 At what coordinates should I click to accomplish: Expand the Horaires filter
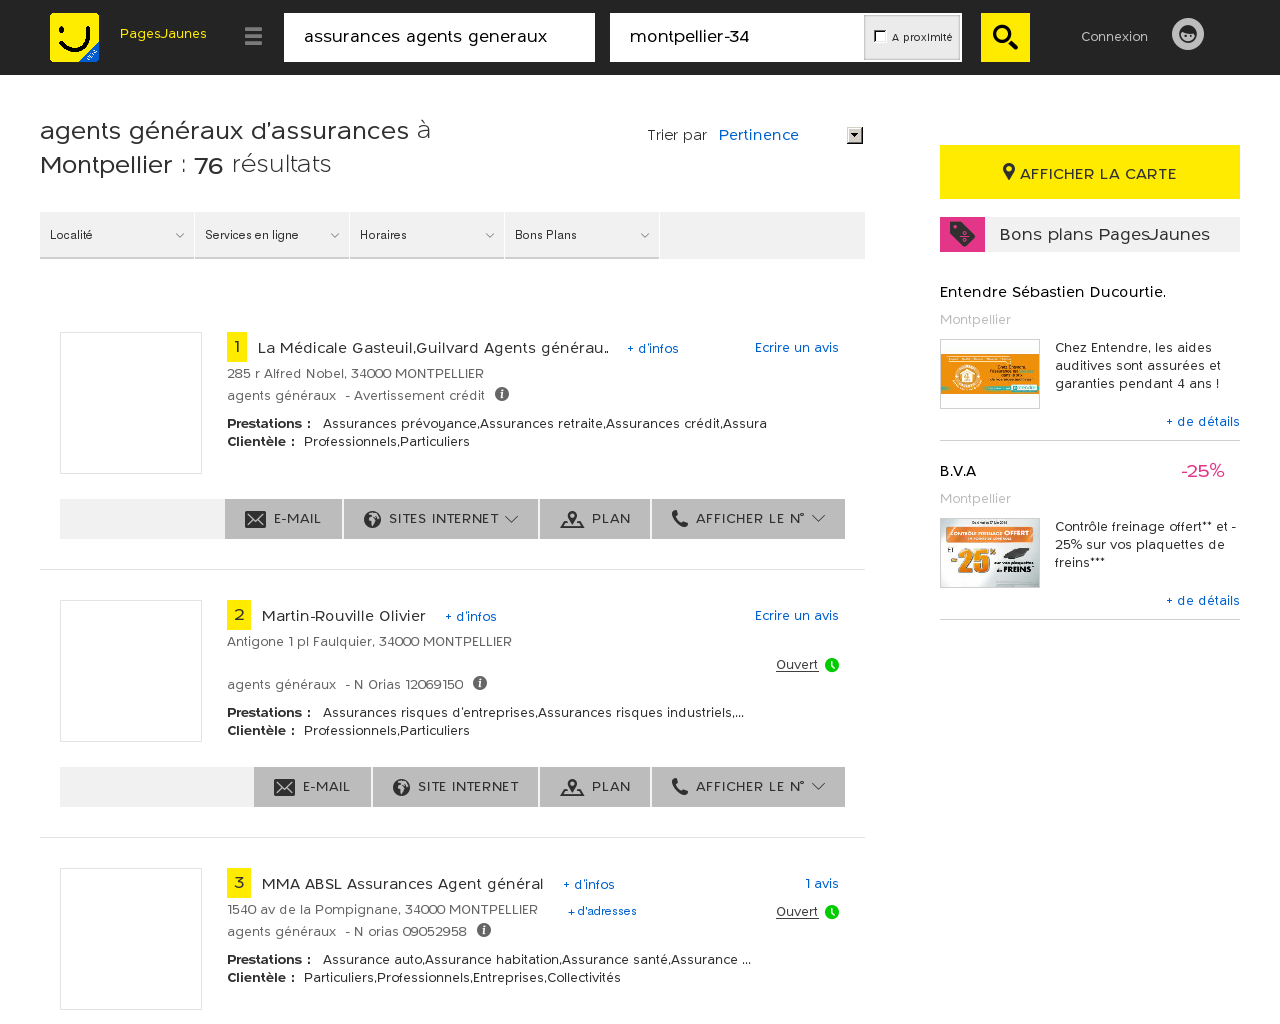(x=427, y=235)
